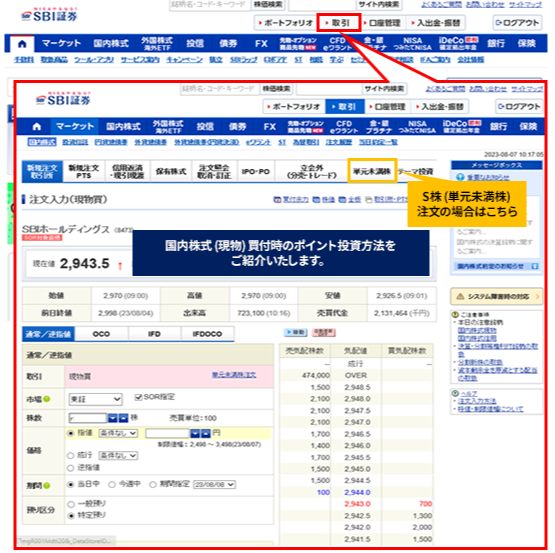
Task: Select 一般預り account radio button
Action: [x=71, y=504]
